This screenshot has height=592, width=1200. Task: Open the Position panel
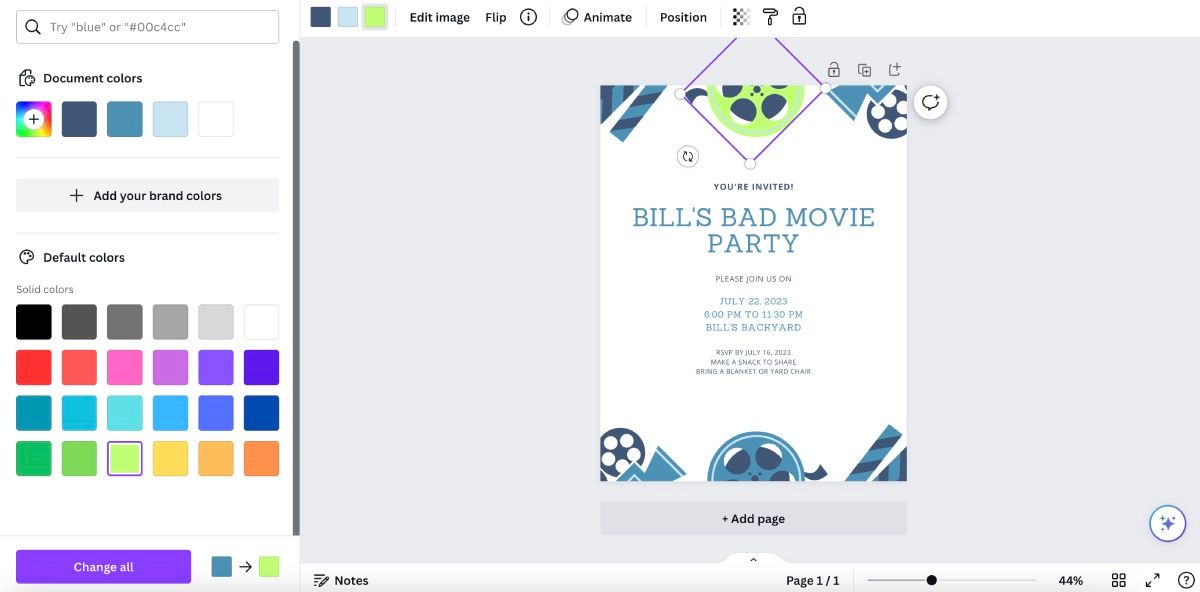pyautogui.click(x=683, y=17)
